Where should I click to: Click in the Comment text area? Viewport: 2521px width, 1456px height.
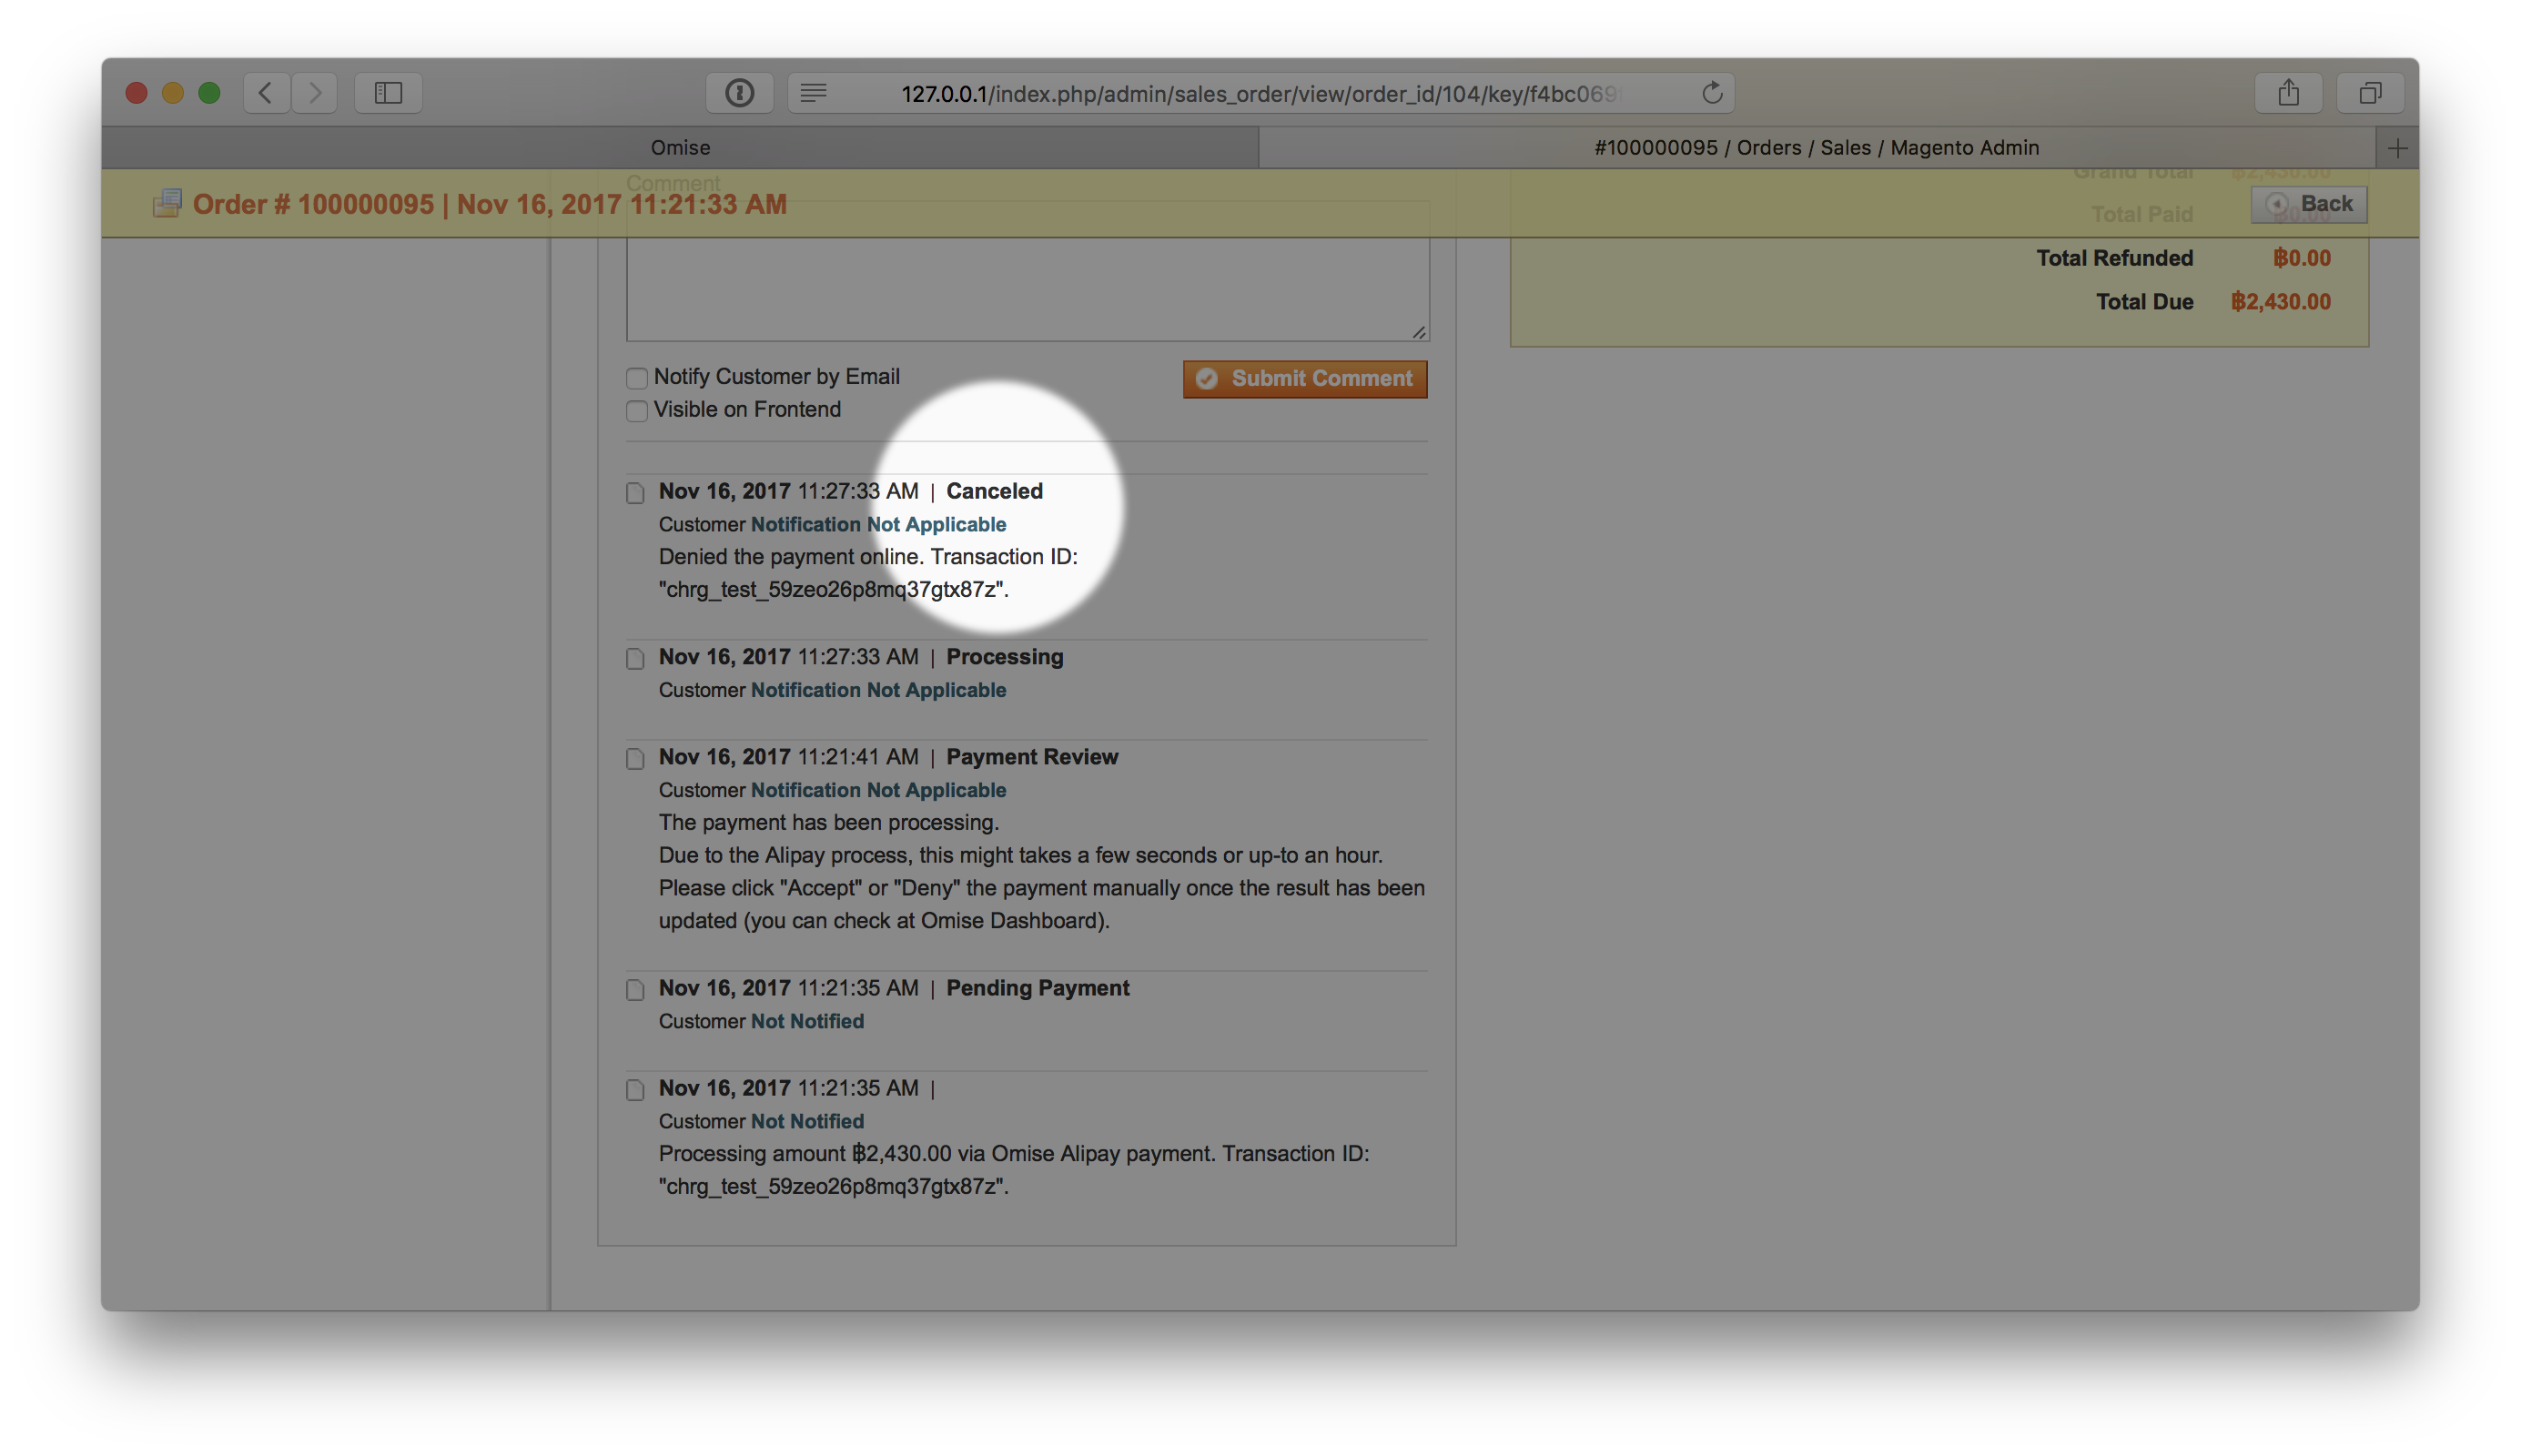pos(1027,270)
